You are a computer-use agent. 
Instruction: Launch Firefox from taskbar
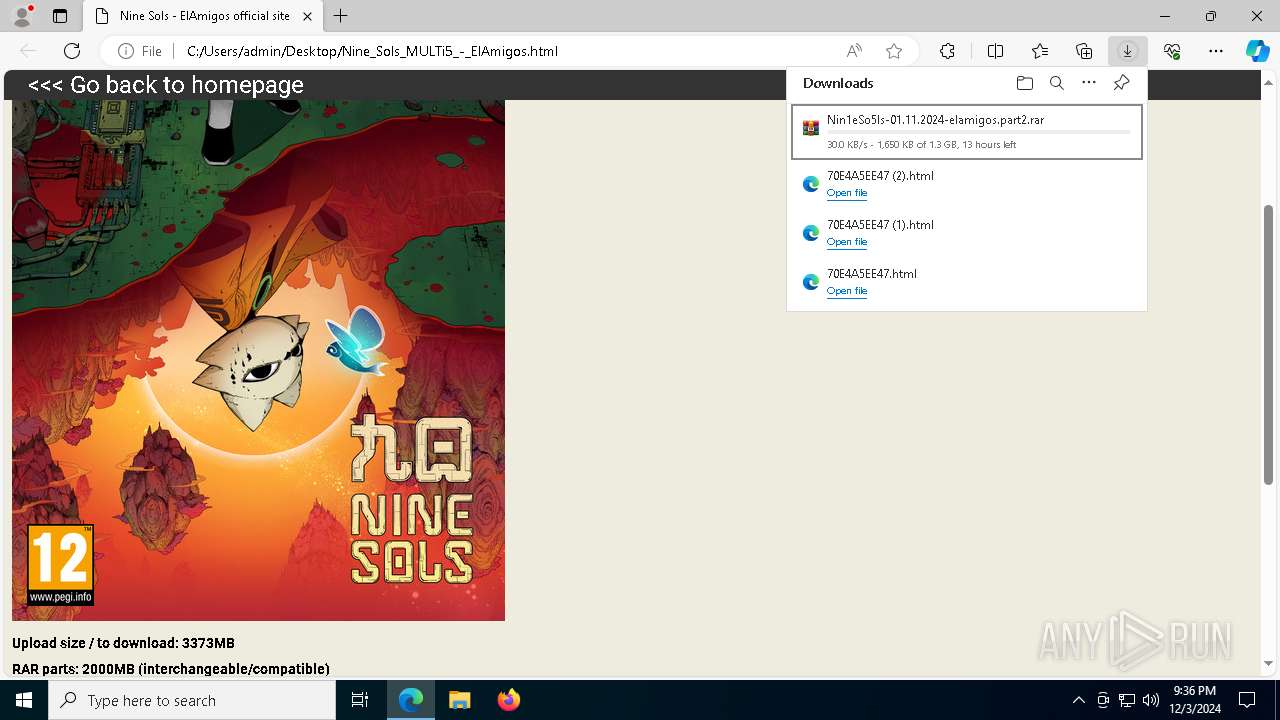click(508, 700)
